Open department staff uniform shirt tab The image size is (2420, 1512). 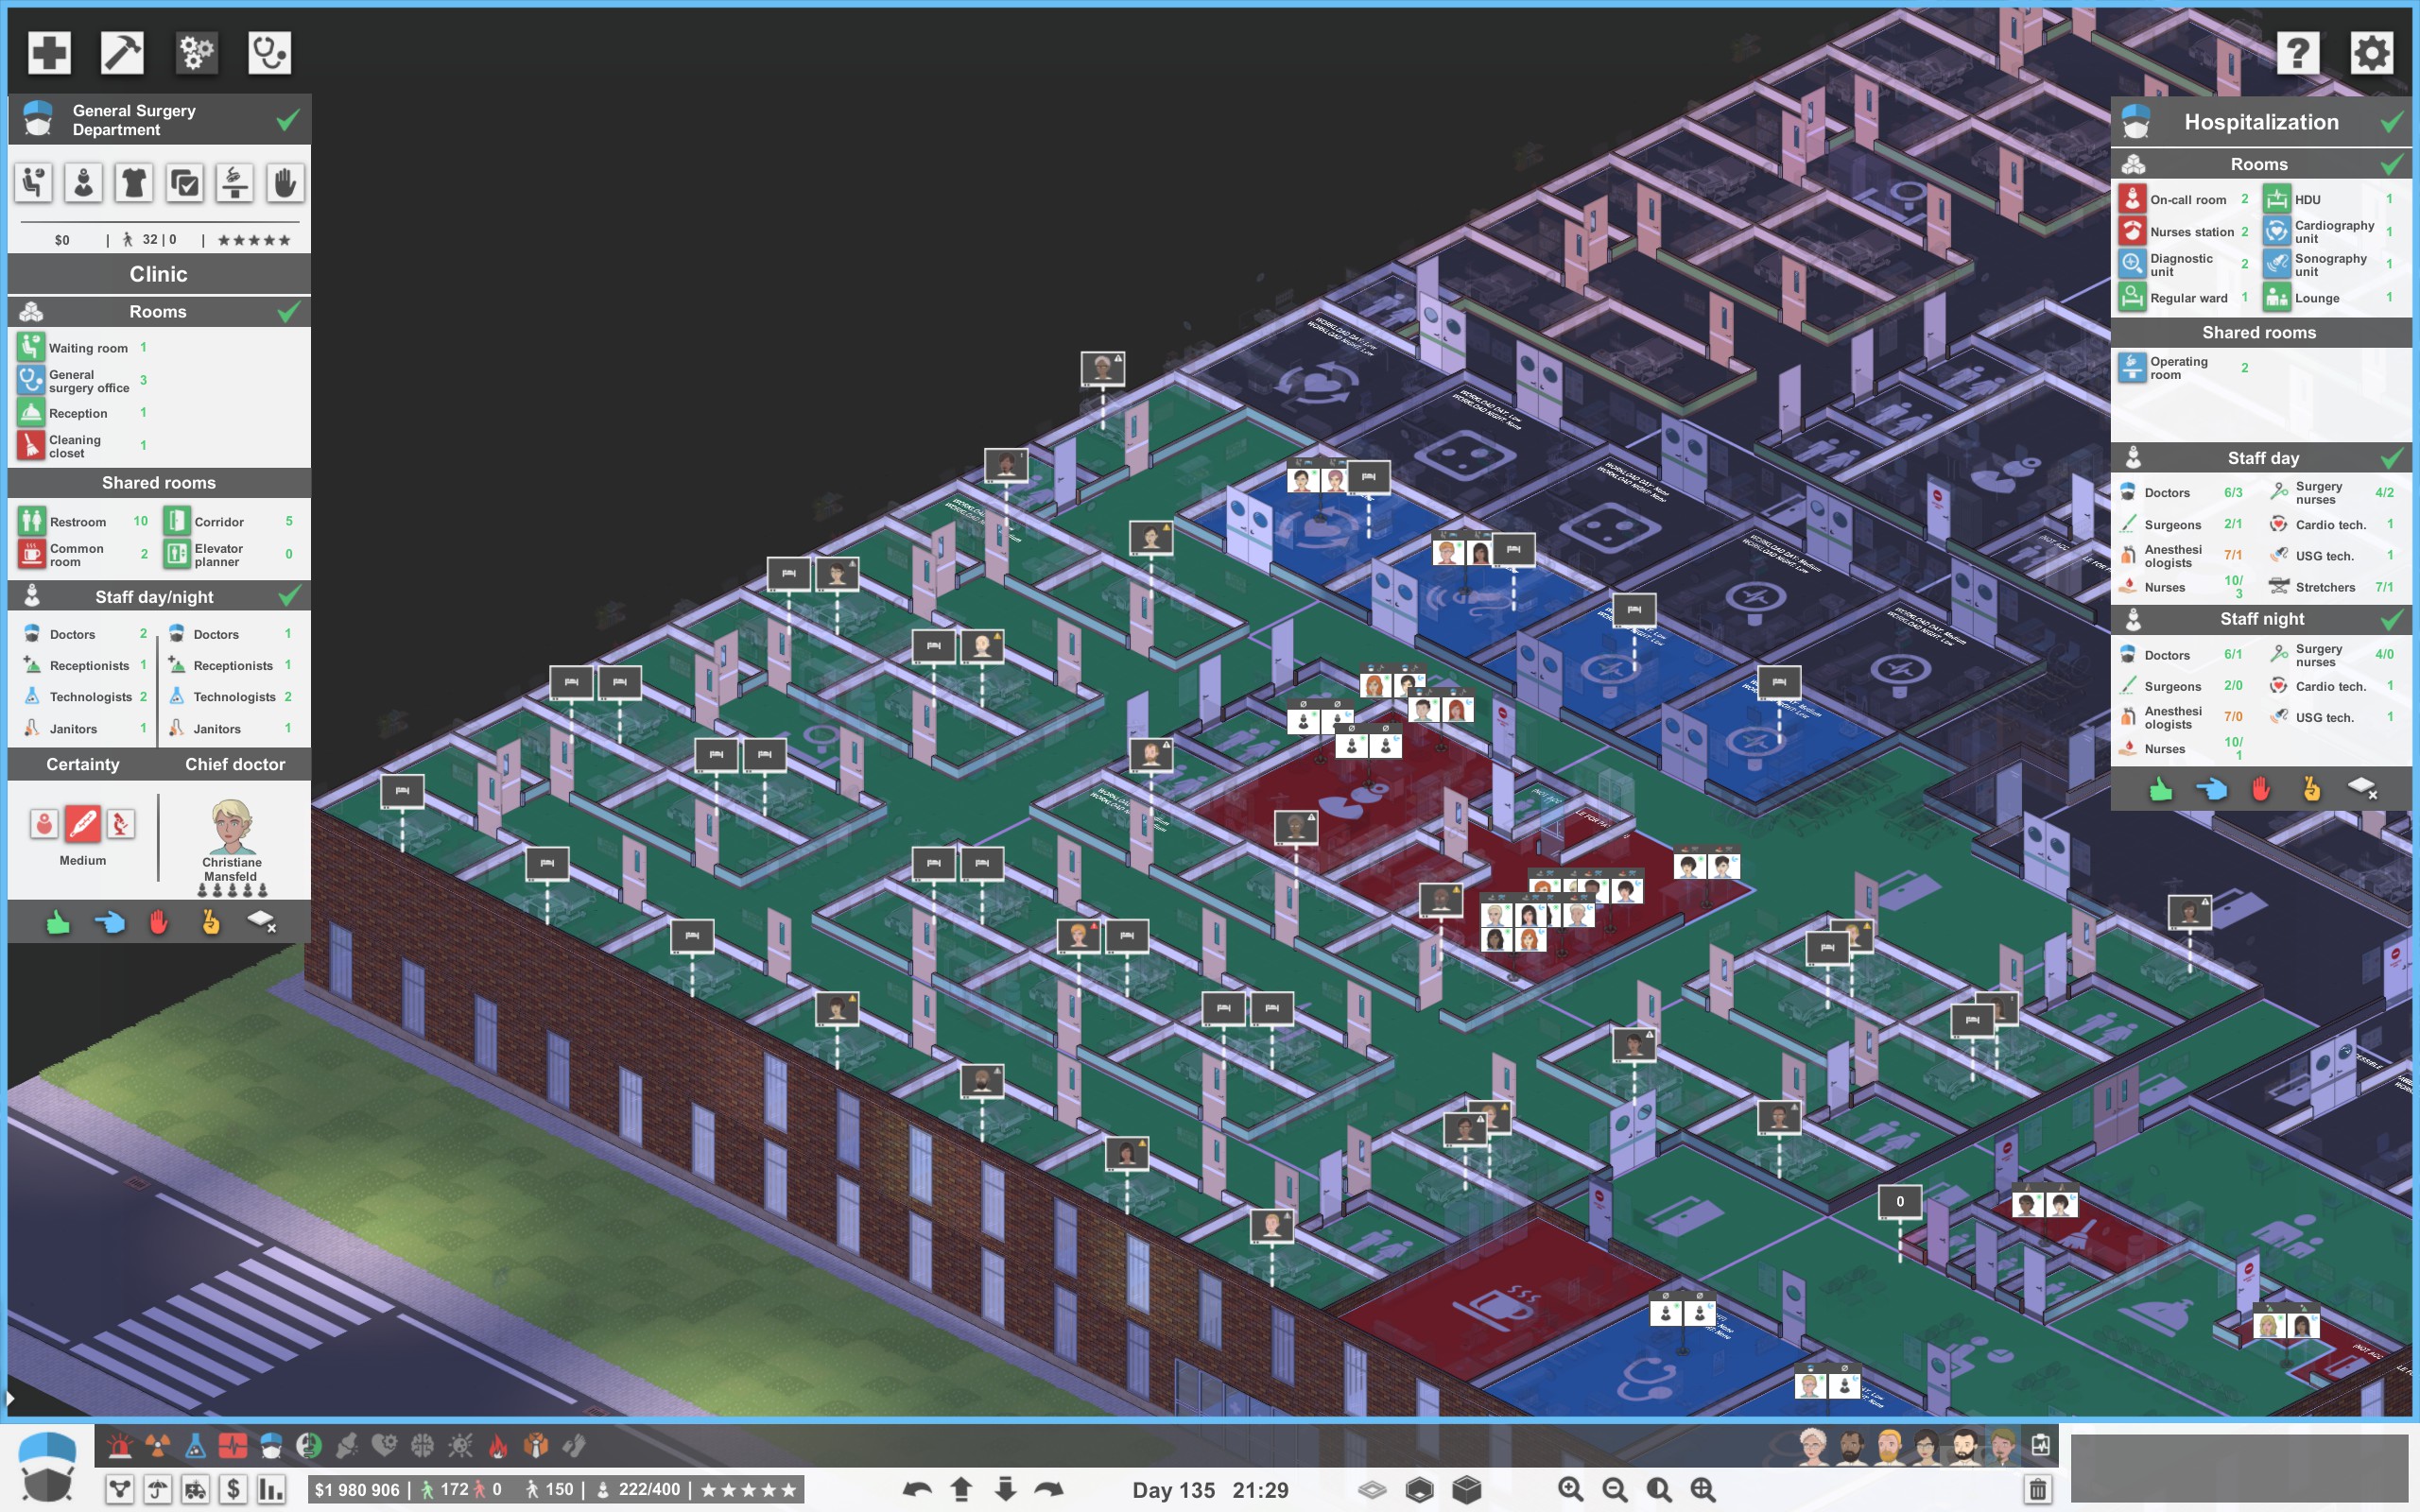pos(134,183)
